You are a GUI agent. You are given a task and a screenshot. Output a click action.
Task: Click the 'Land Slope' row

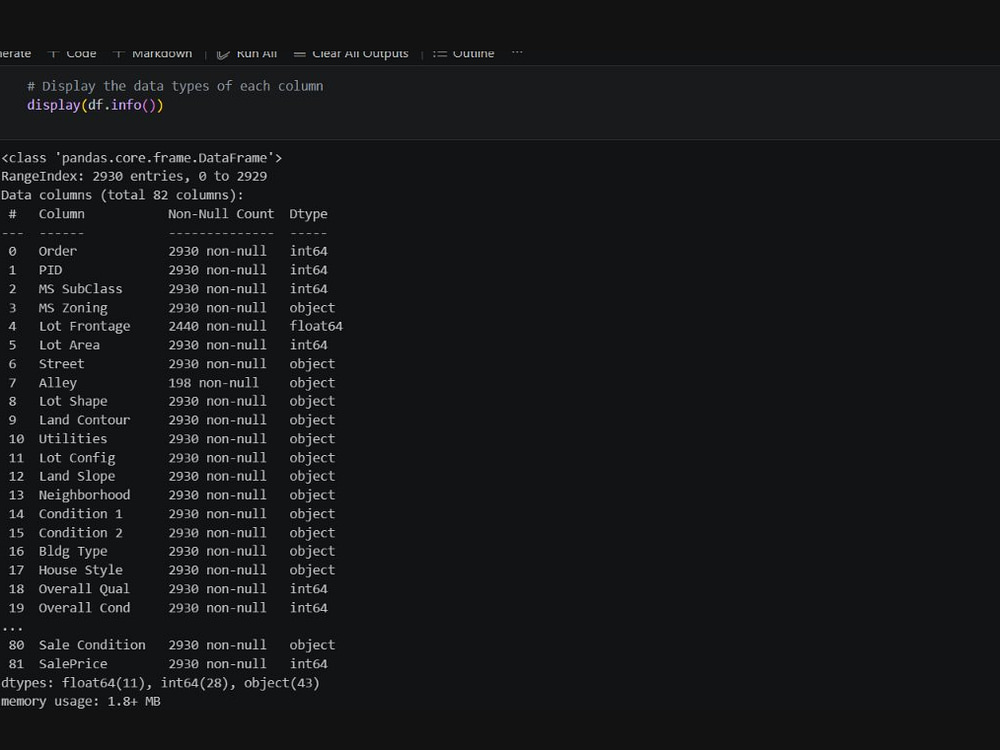click(x=172, y=476)
